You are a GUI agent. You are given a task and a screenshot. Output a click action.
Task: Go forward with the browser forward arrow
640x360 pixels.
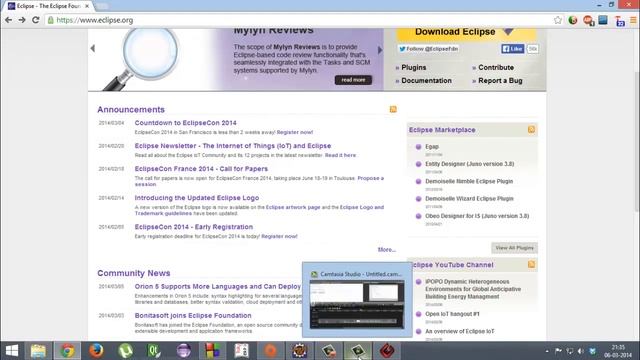pos(22,20)
